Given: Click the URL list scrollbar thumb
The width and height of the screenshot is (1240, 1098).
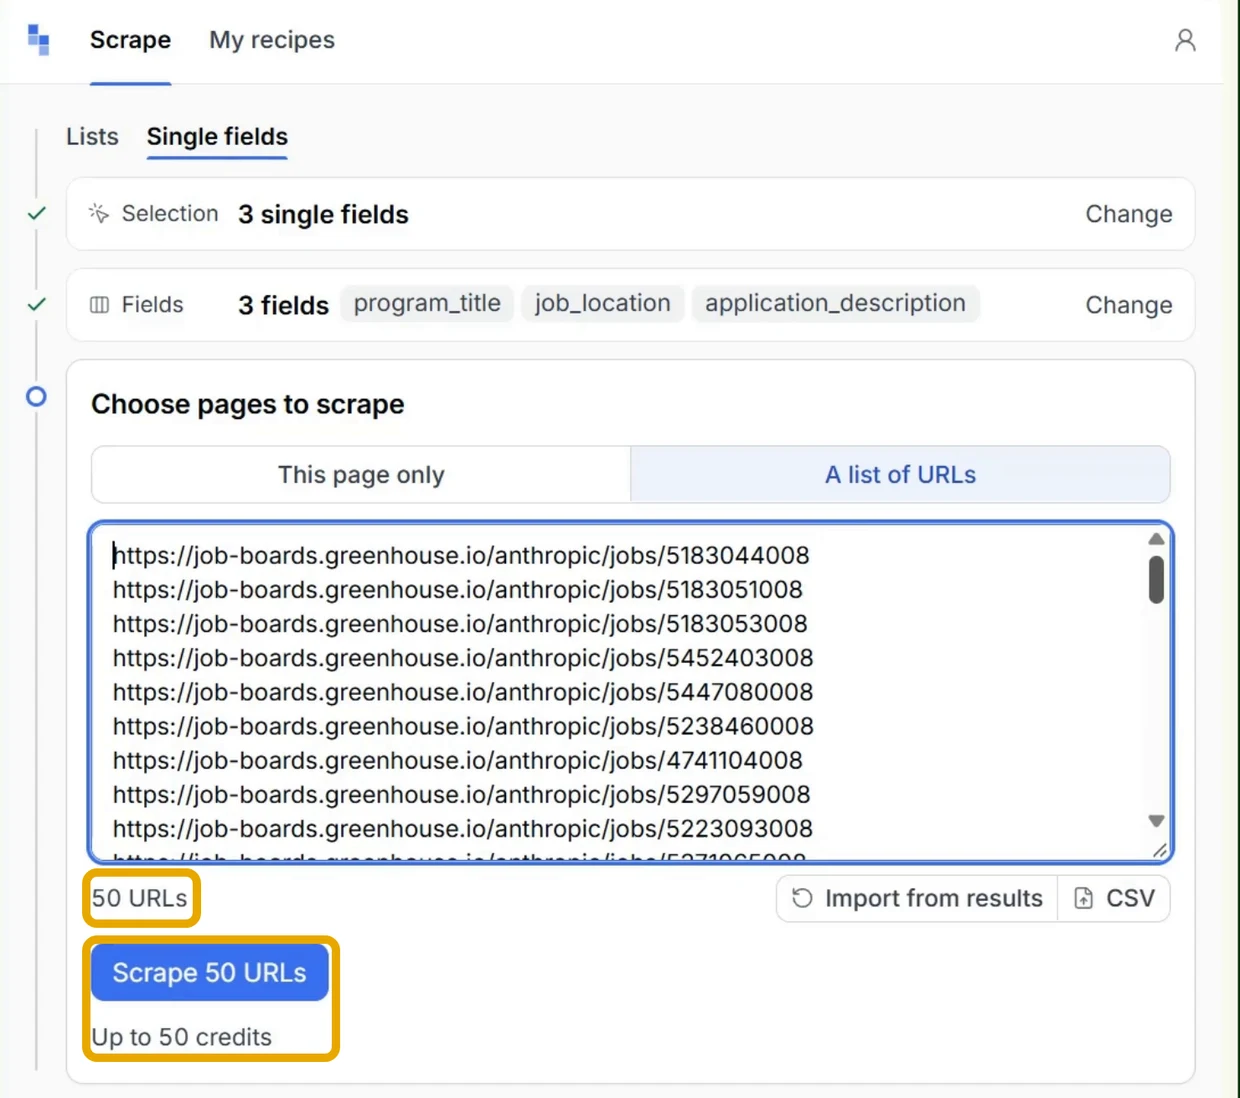Looking at the screenshot, I should point(1157,580).
